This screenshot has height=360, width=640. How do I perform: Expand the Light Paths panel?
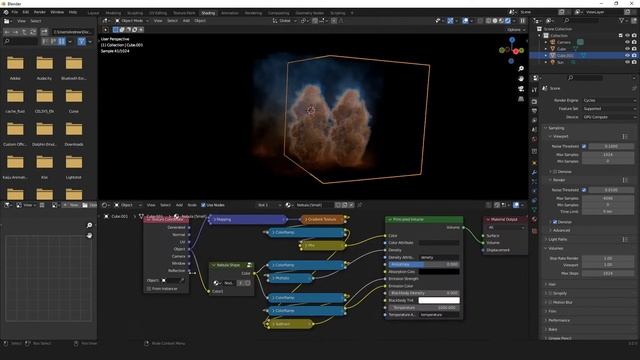pyautogui.click(x=558, y=240)
